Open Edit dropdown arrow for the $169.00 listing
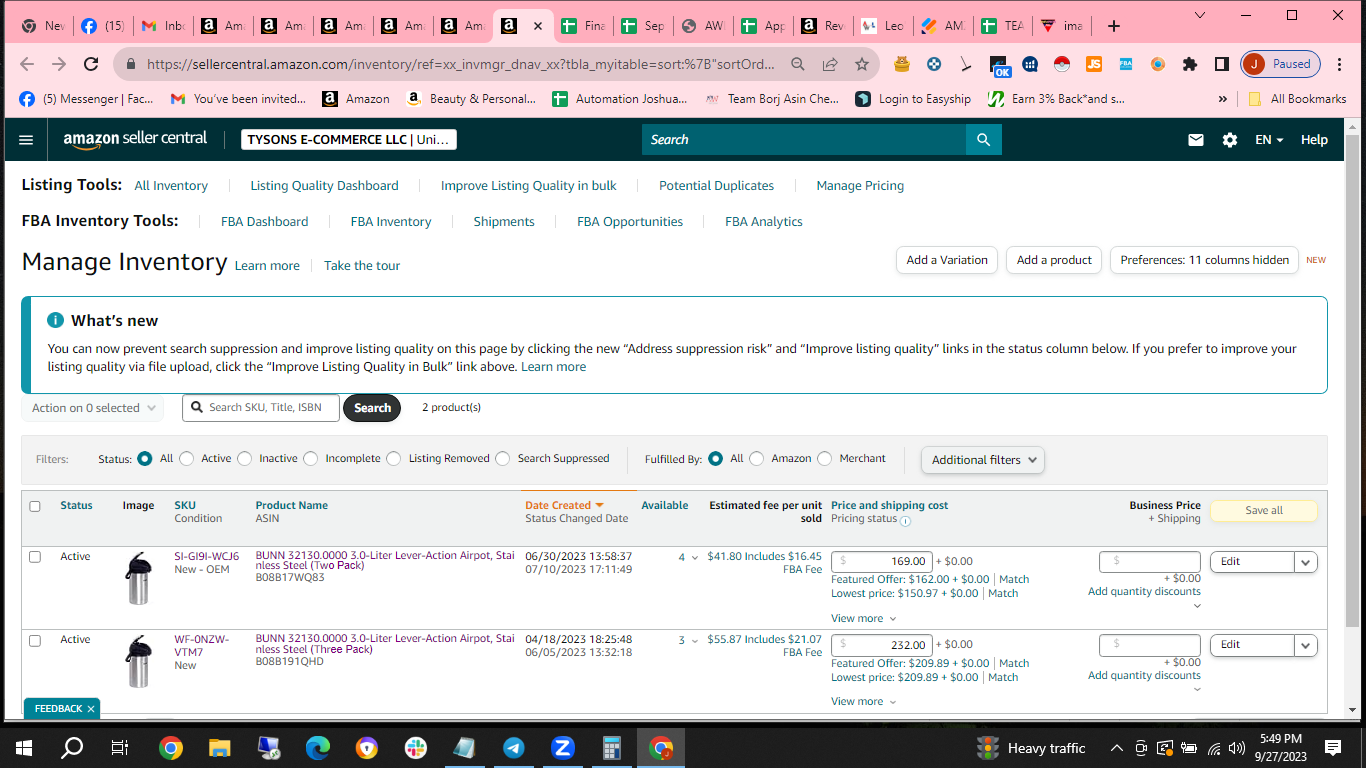The height and width of the screenshot is (768, 1366). (x=1305, y=562)
